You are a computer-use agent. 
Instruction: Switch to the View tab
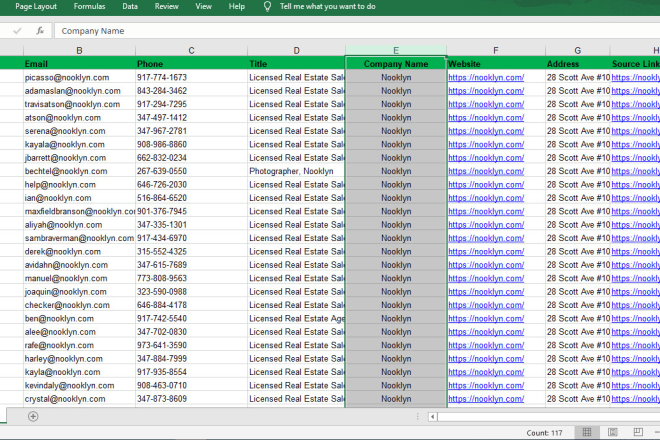pos(203,6)
